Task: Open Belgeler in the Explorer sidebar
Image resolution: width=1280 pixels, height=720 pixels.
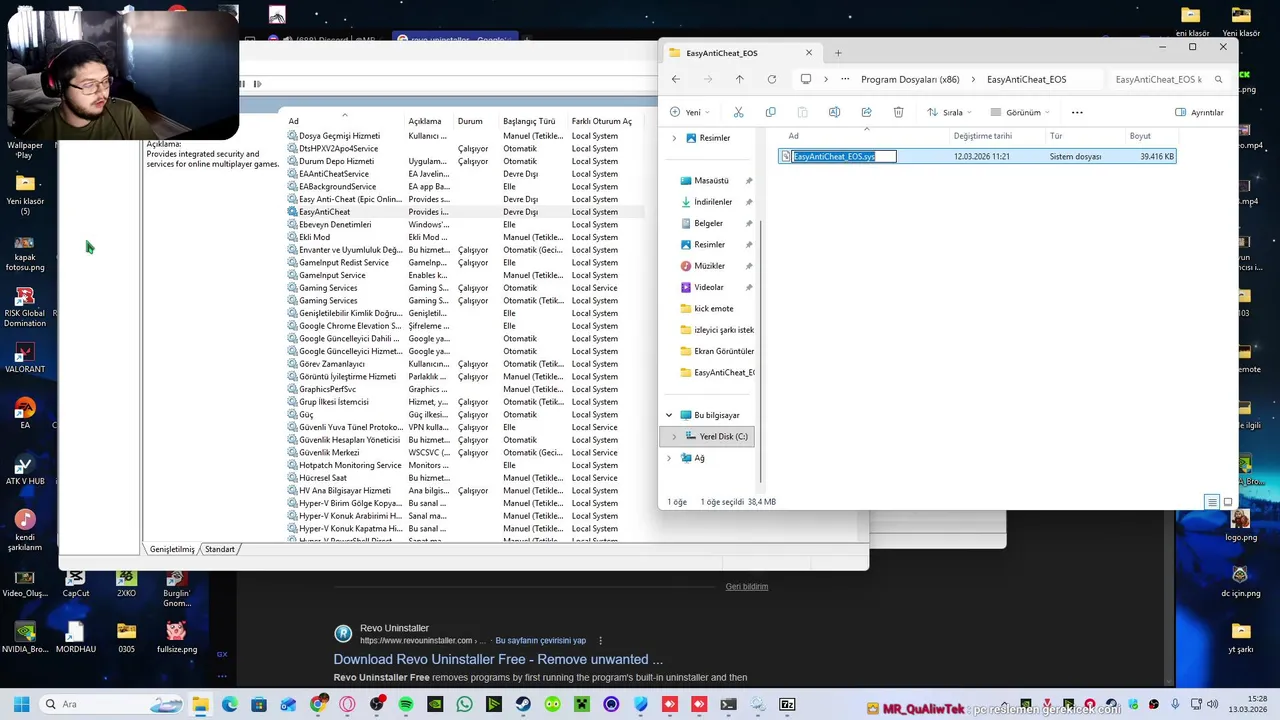Action: 708,223
